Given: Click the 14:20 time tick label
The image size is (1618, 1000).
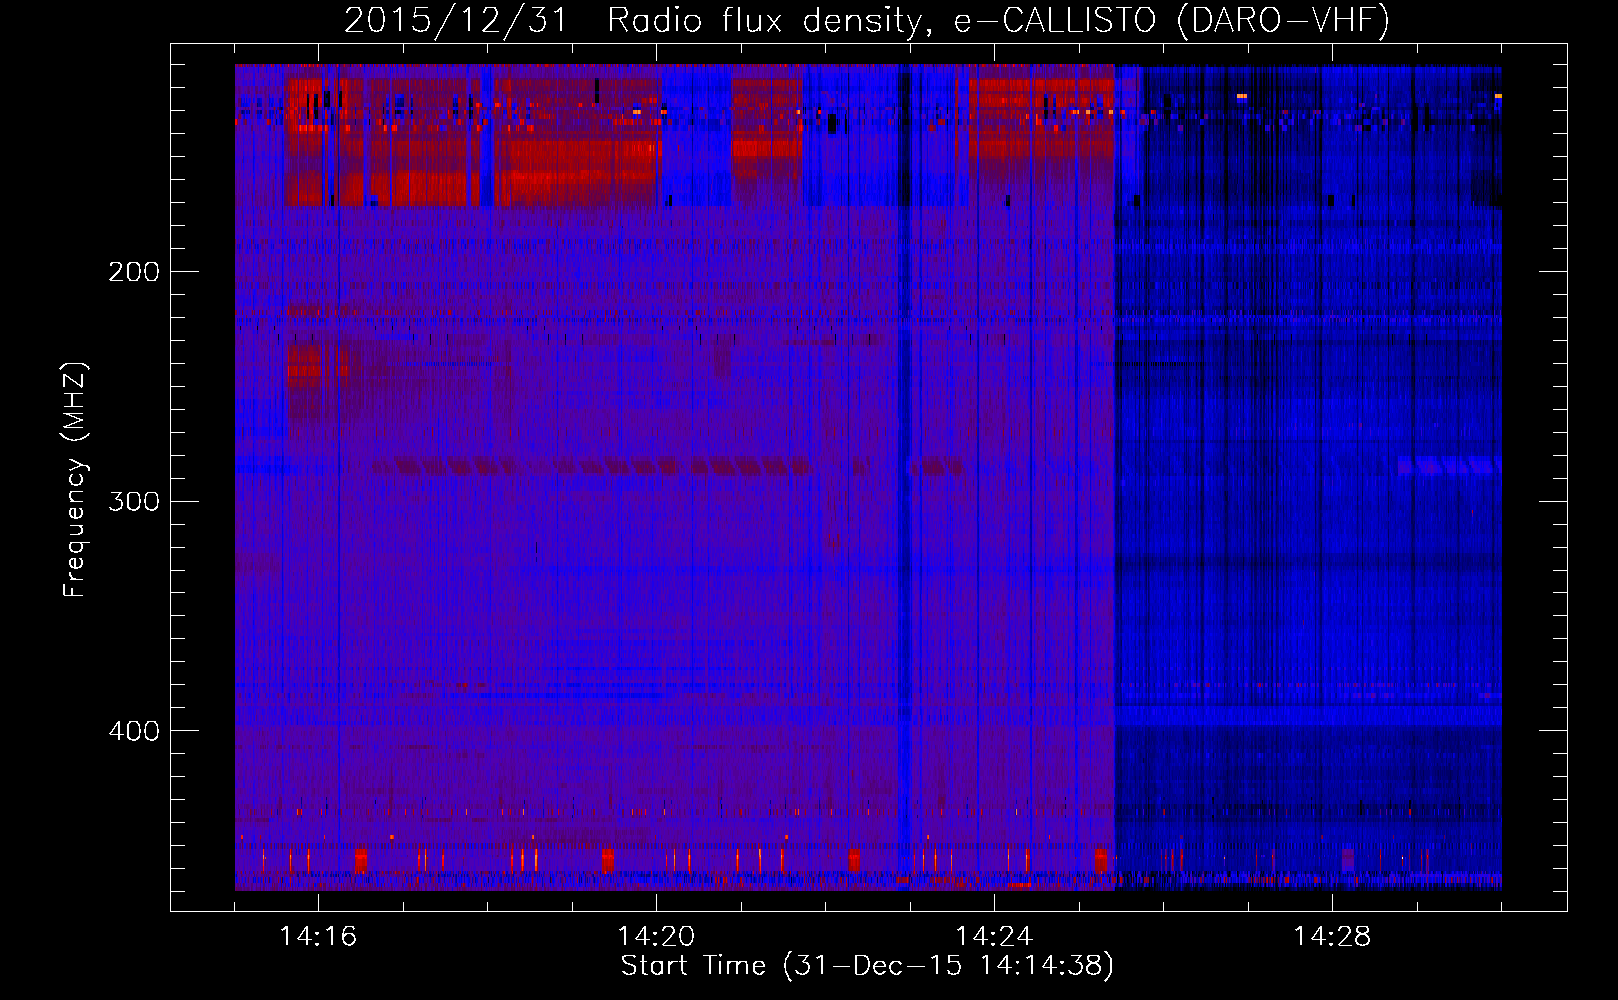Looking at the screenshot, I should (x=656, y=937).
